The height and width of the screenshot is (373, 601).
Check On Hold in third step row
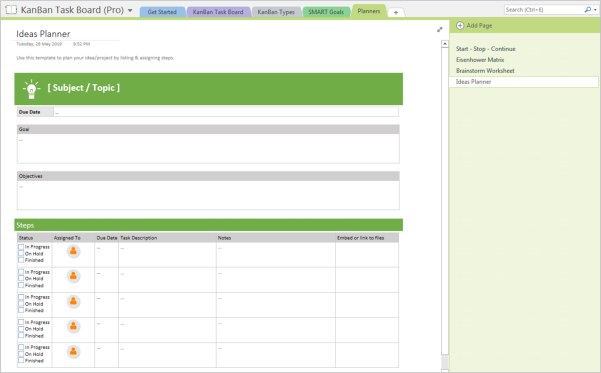[21, 304]
